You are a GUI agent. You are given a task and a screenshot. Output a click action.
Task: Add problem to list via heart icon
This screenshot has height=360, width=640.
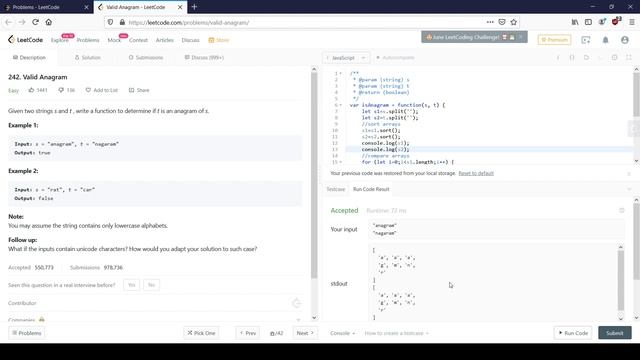[102, 90]
